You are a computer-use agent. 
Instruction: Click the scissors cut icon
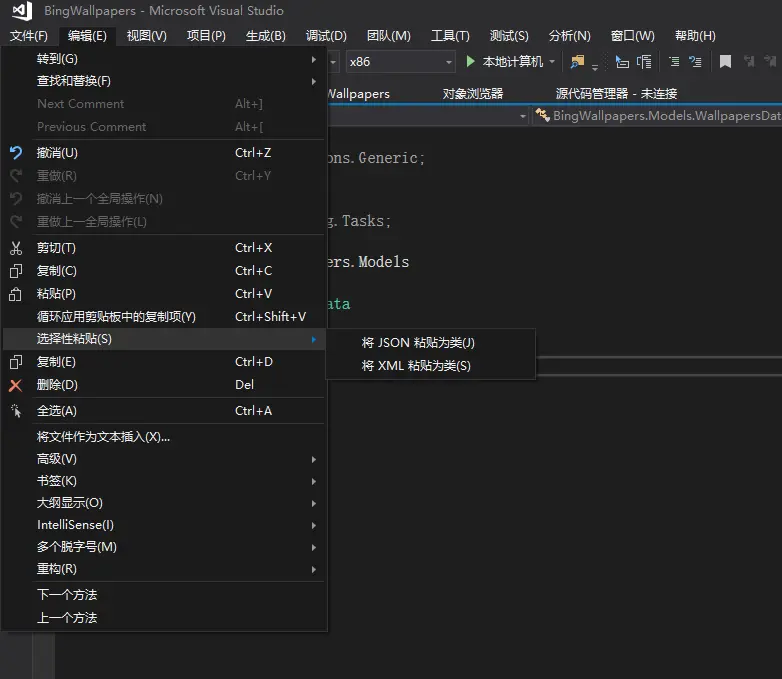[16, 248]
